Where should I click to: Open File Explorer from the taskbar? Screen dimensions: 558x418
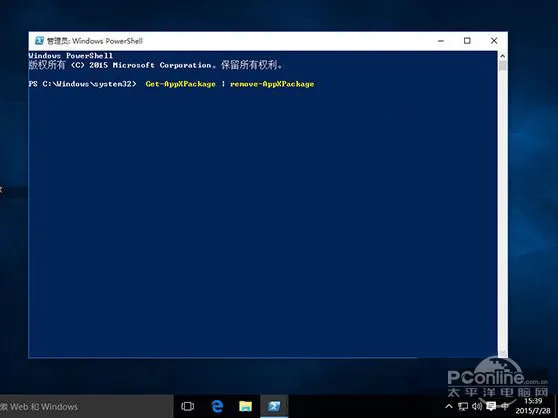coord(246,406)
